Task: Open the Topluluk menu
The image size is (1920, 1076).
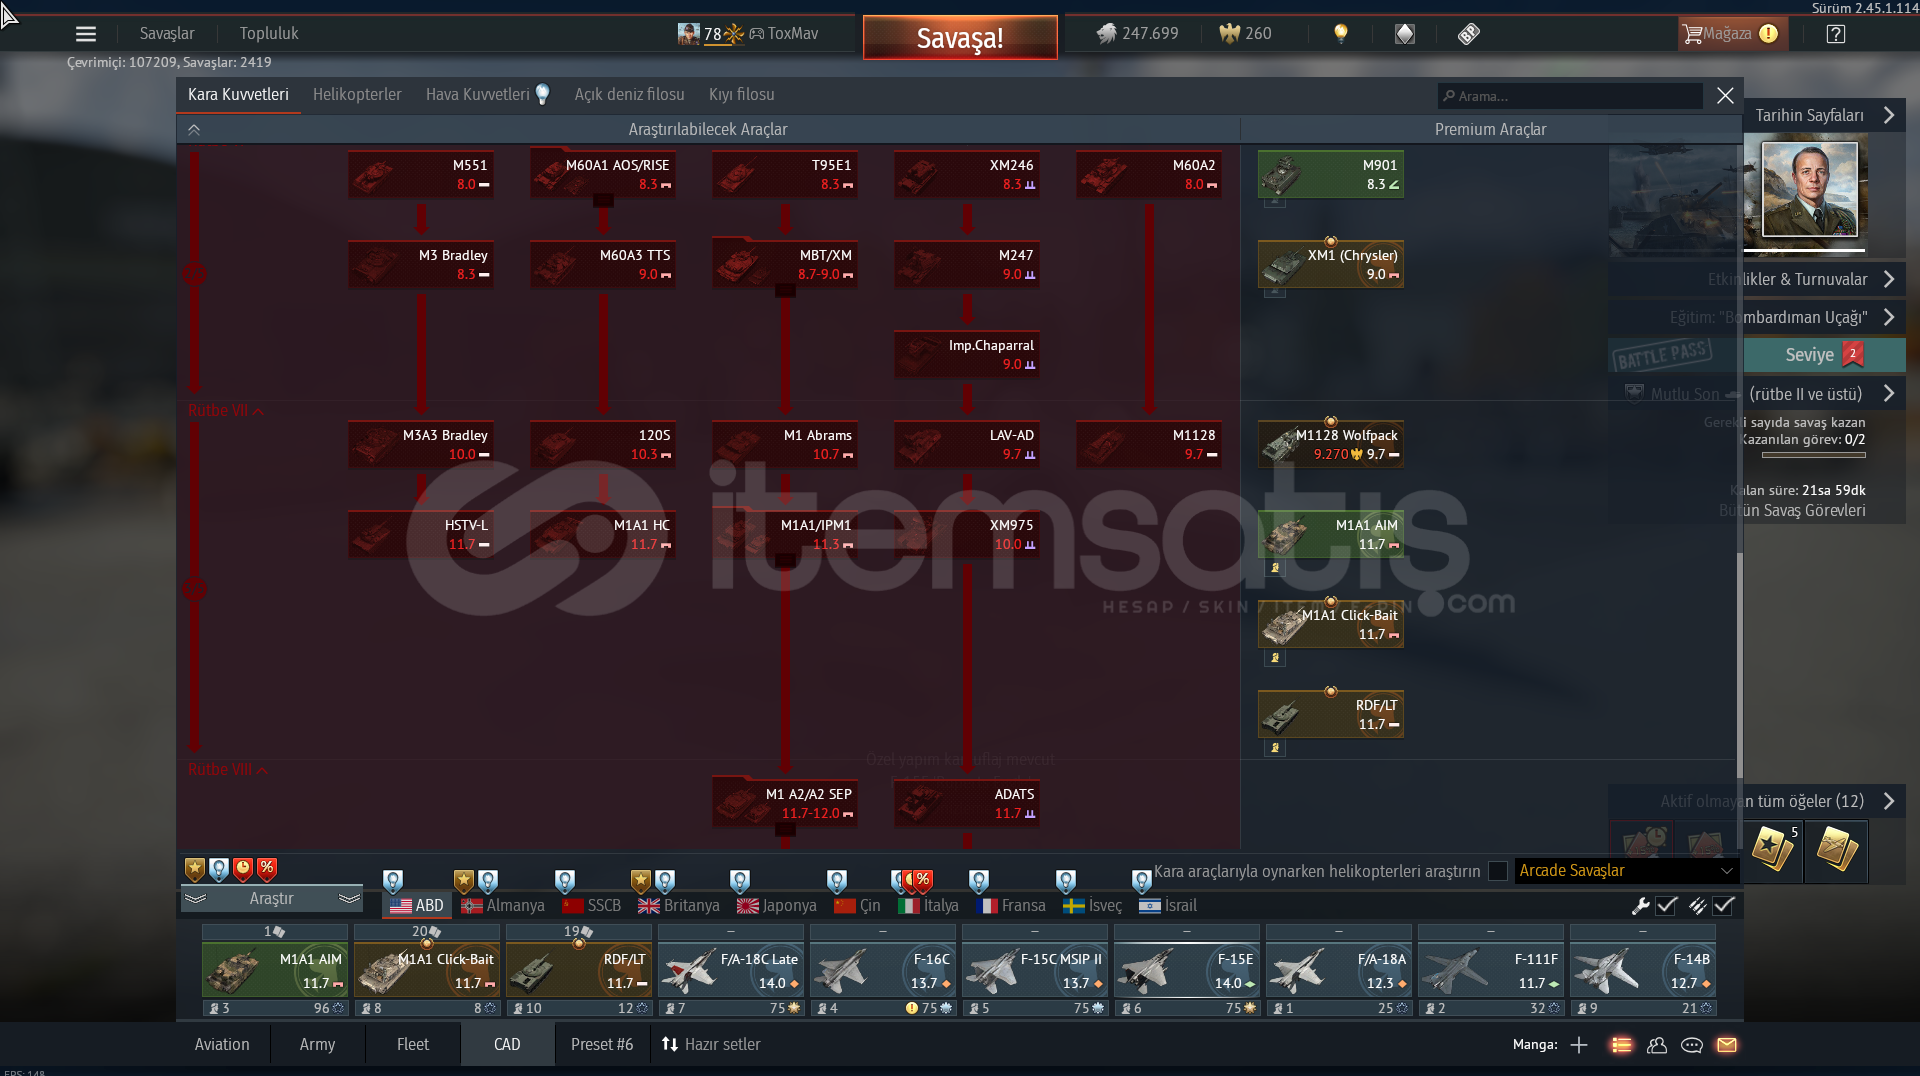Action: click(x=269, y=34)
